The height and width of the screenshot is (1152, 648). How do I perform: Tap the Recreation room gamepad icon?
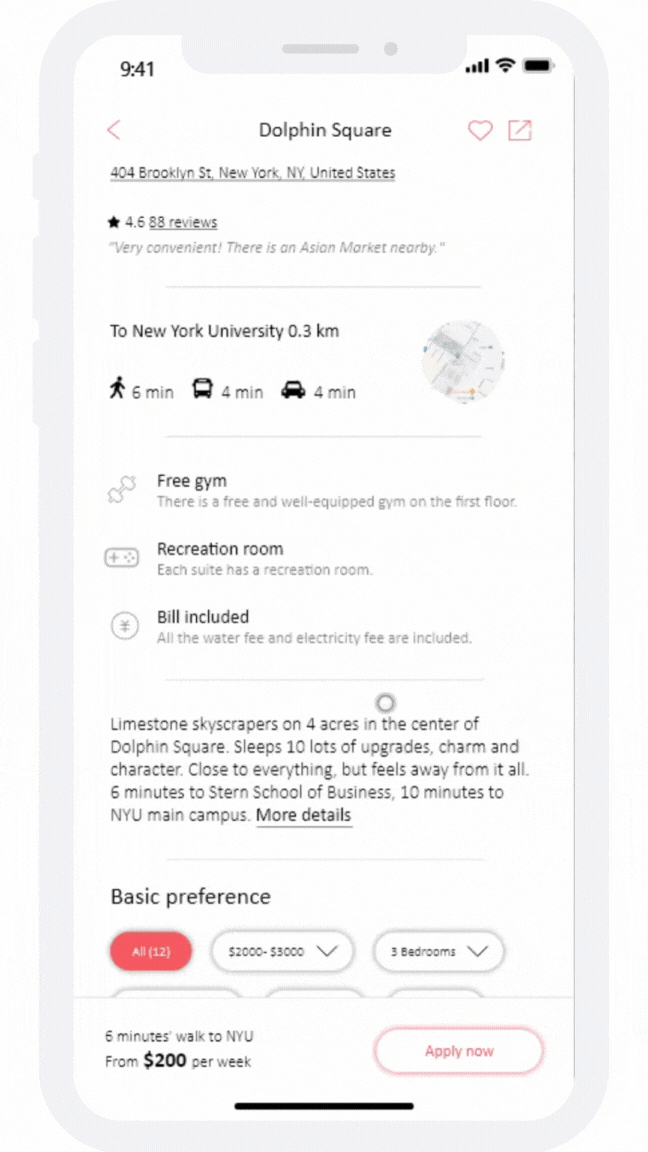[121, 558]
